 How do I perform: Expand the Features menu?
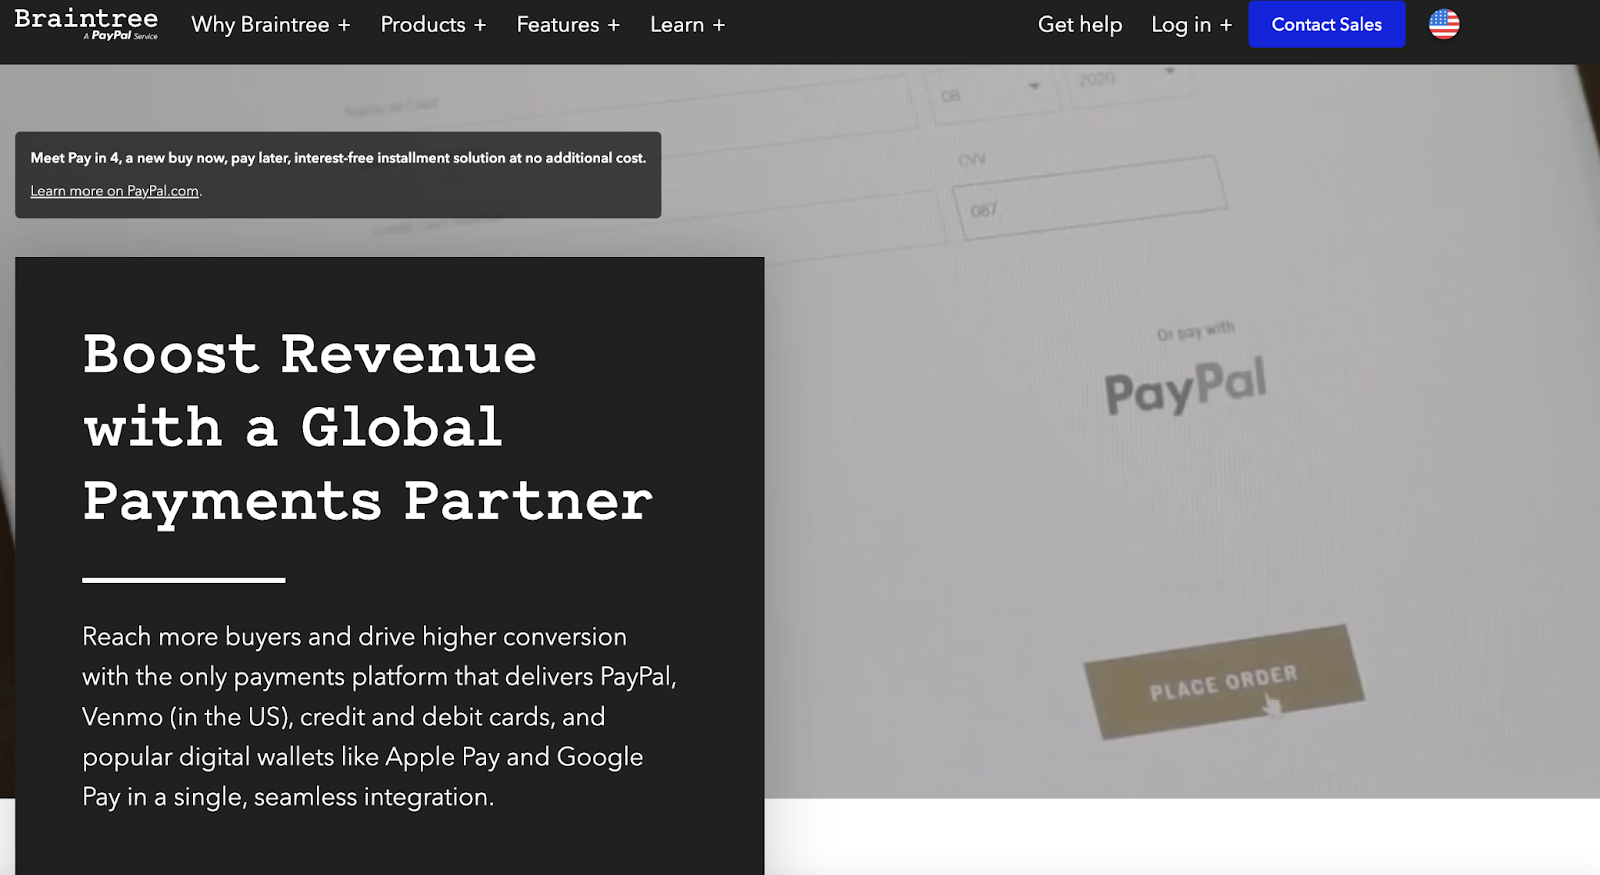(568, 25)
